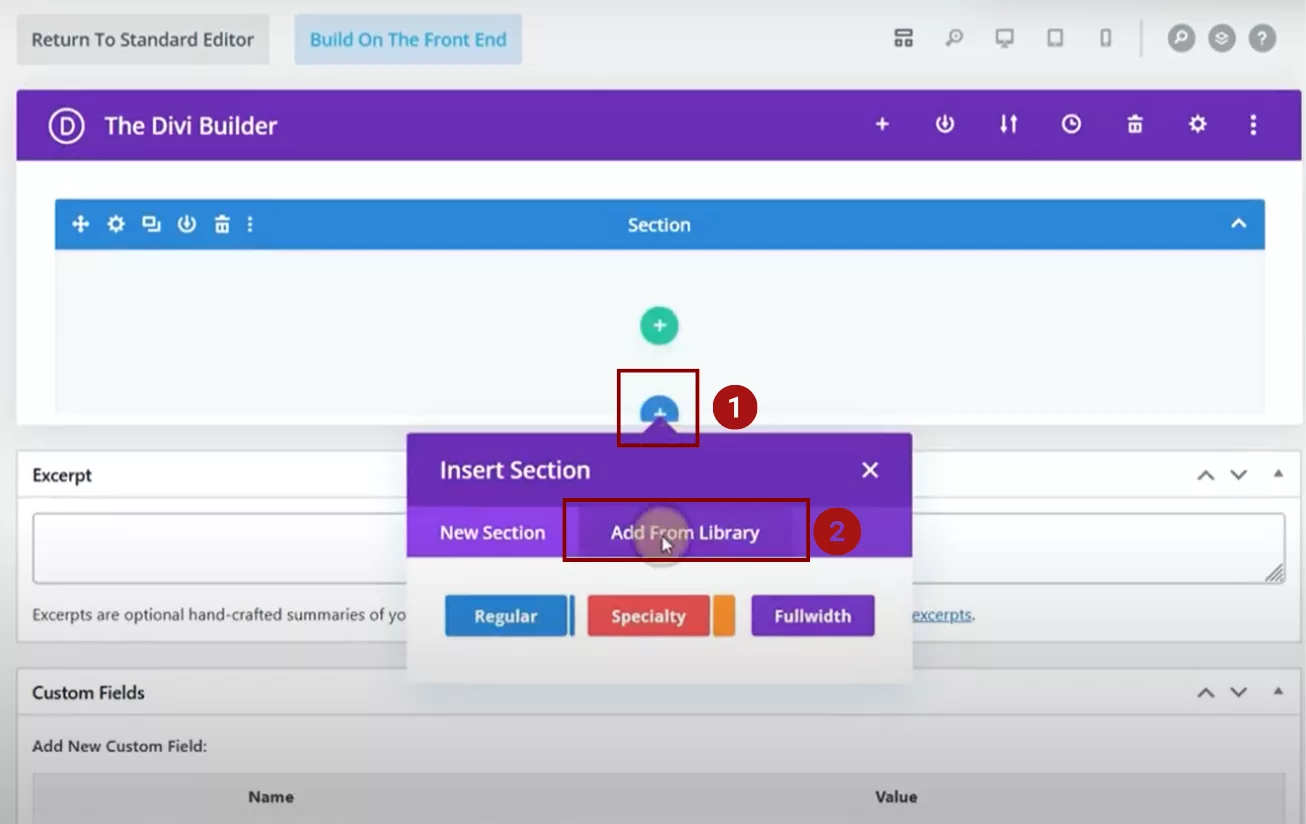
Task: Click the green add row plus button
Action: (x=659, y=325)
